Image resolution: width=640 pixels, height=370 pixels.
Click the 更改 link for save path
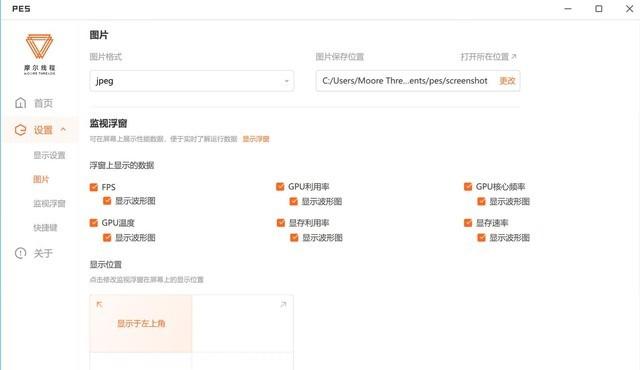click(507, 81)
